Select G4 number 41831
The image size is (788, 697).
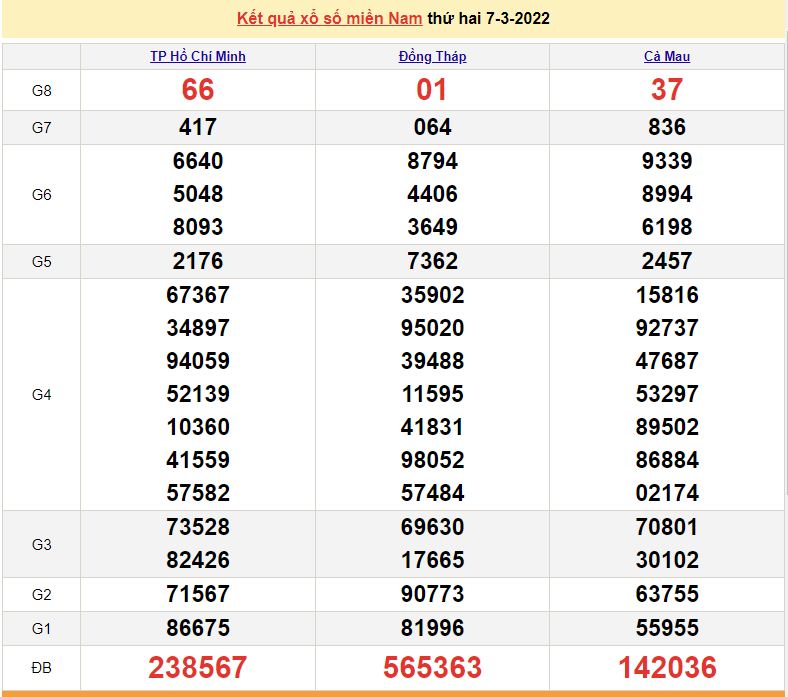click(x=432, y=427)
